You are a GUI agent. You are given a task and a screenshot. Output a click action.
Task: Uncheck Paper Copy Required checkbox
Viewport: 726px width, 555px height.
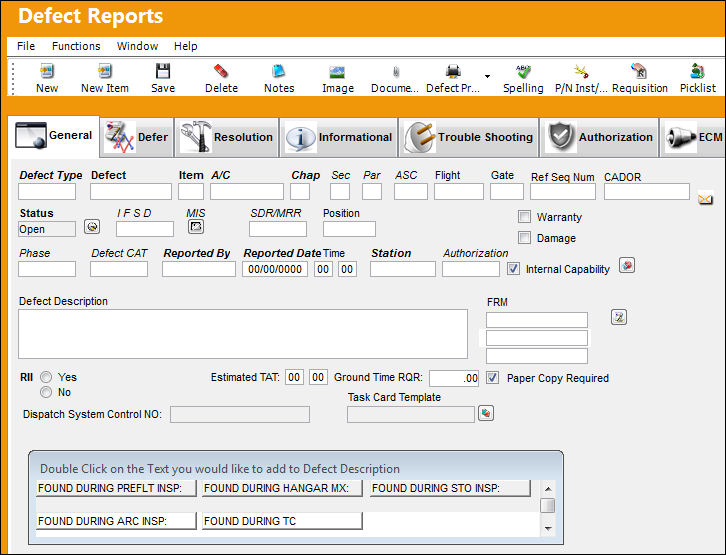[x=492, y=378]
